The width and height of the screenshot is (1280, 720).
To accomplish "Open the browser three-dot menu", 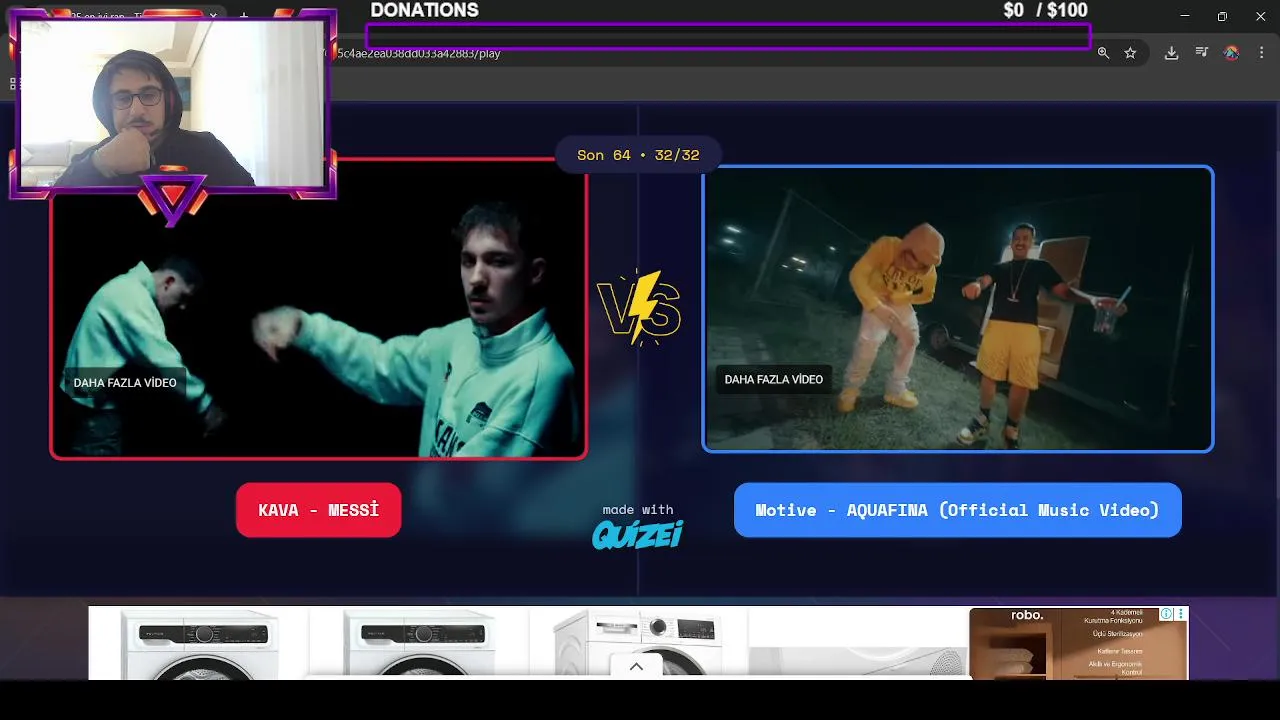I will (x=1262, y=53).
